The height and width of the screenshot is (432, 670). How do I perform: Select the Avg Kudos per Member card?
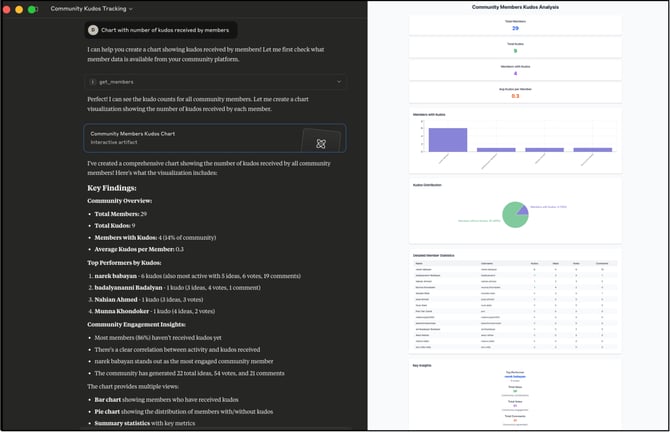coord(515,93)
